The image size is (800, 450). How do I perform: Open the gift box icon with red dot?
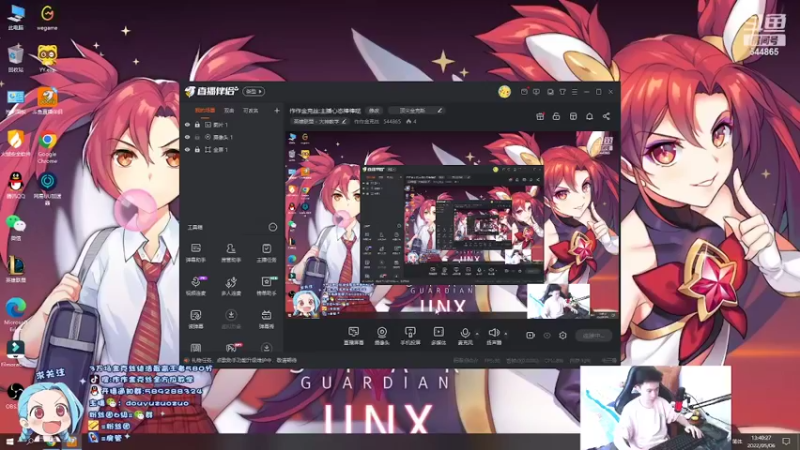(540, 116)
